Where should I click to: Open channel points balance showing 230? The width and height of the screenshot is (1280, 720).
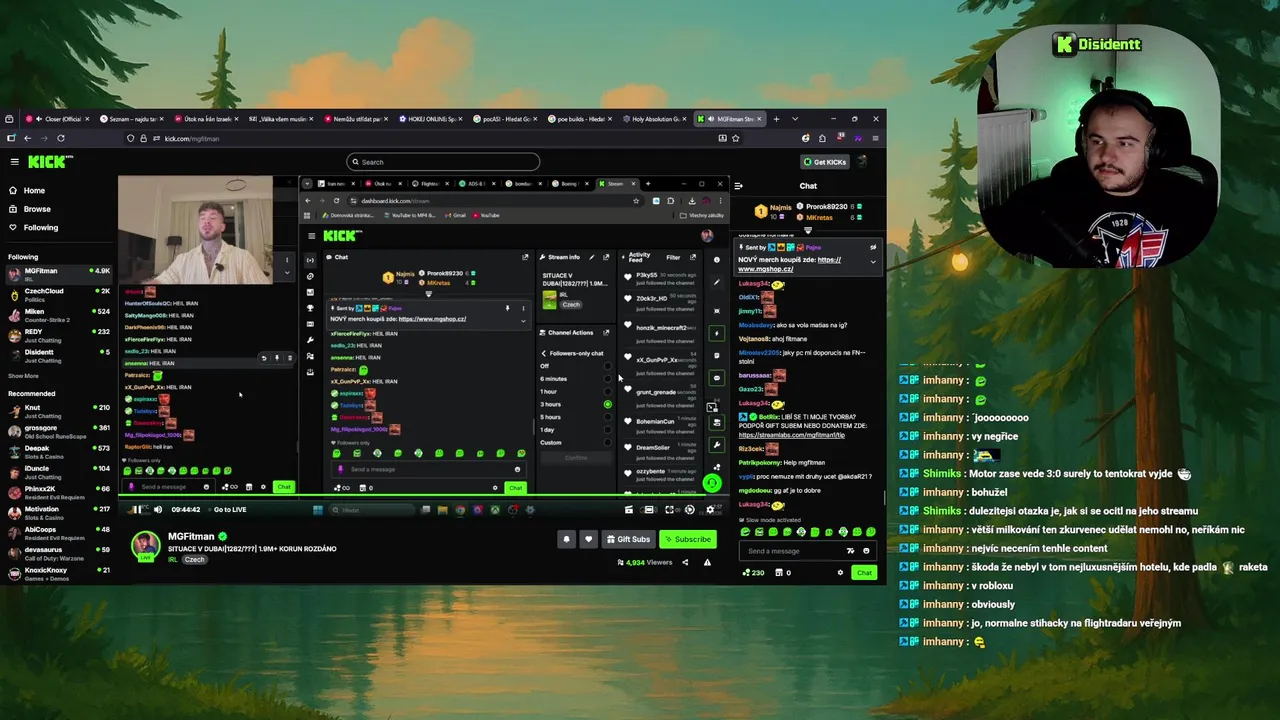752,572
